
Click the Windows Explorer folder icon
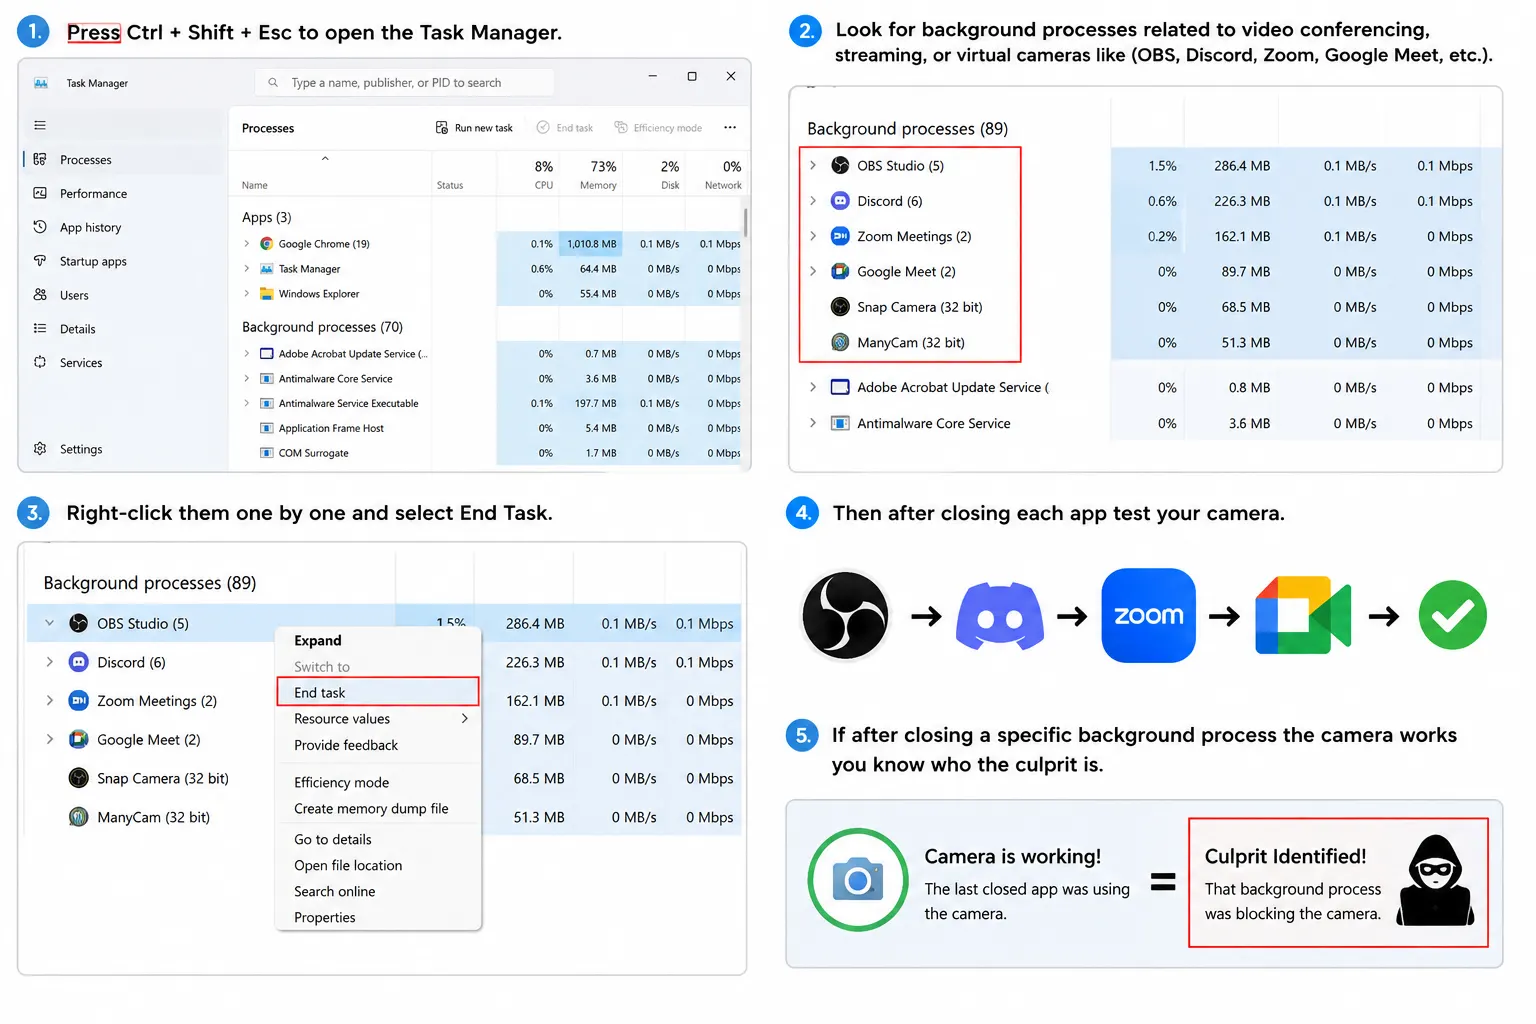click(x=267, y=294)
